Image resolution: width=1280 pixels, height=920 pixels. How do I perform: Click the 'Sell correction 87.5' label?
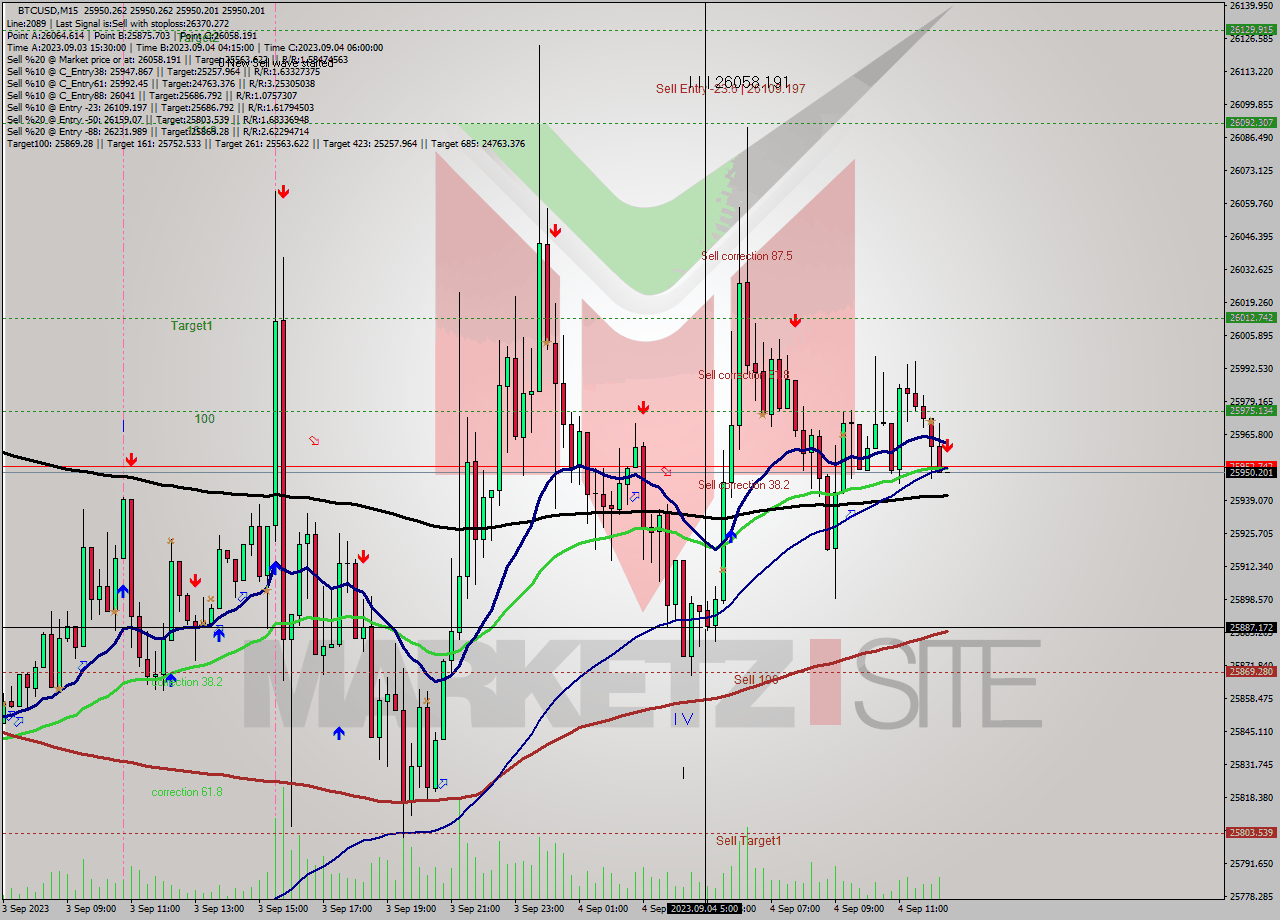[x=747, y=256]
